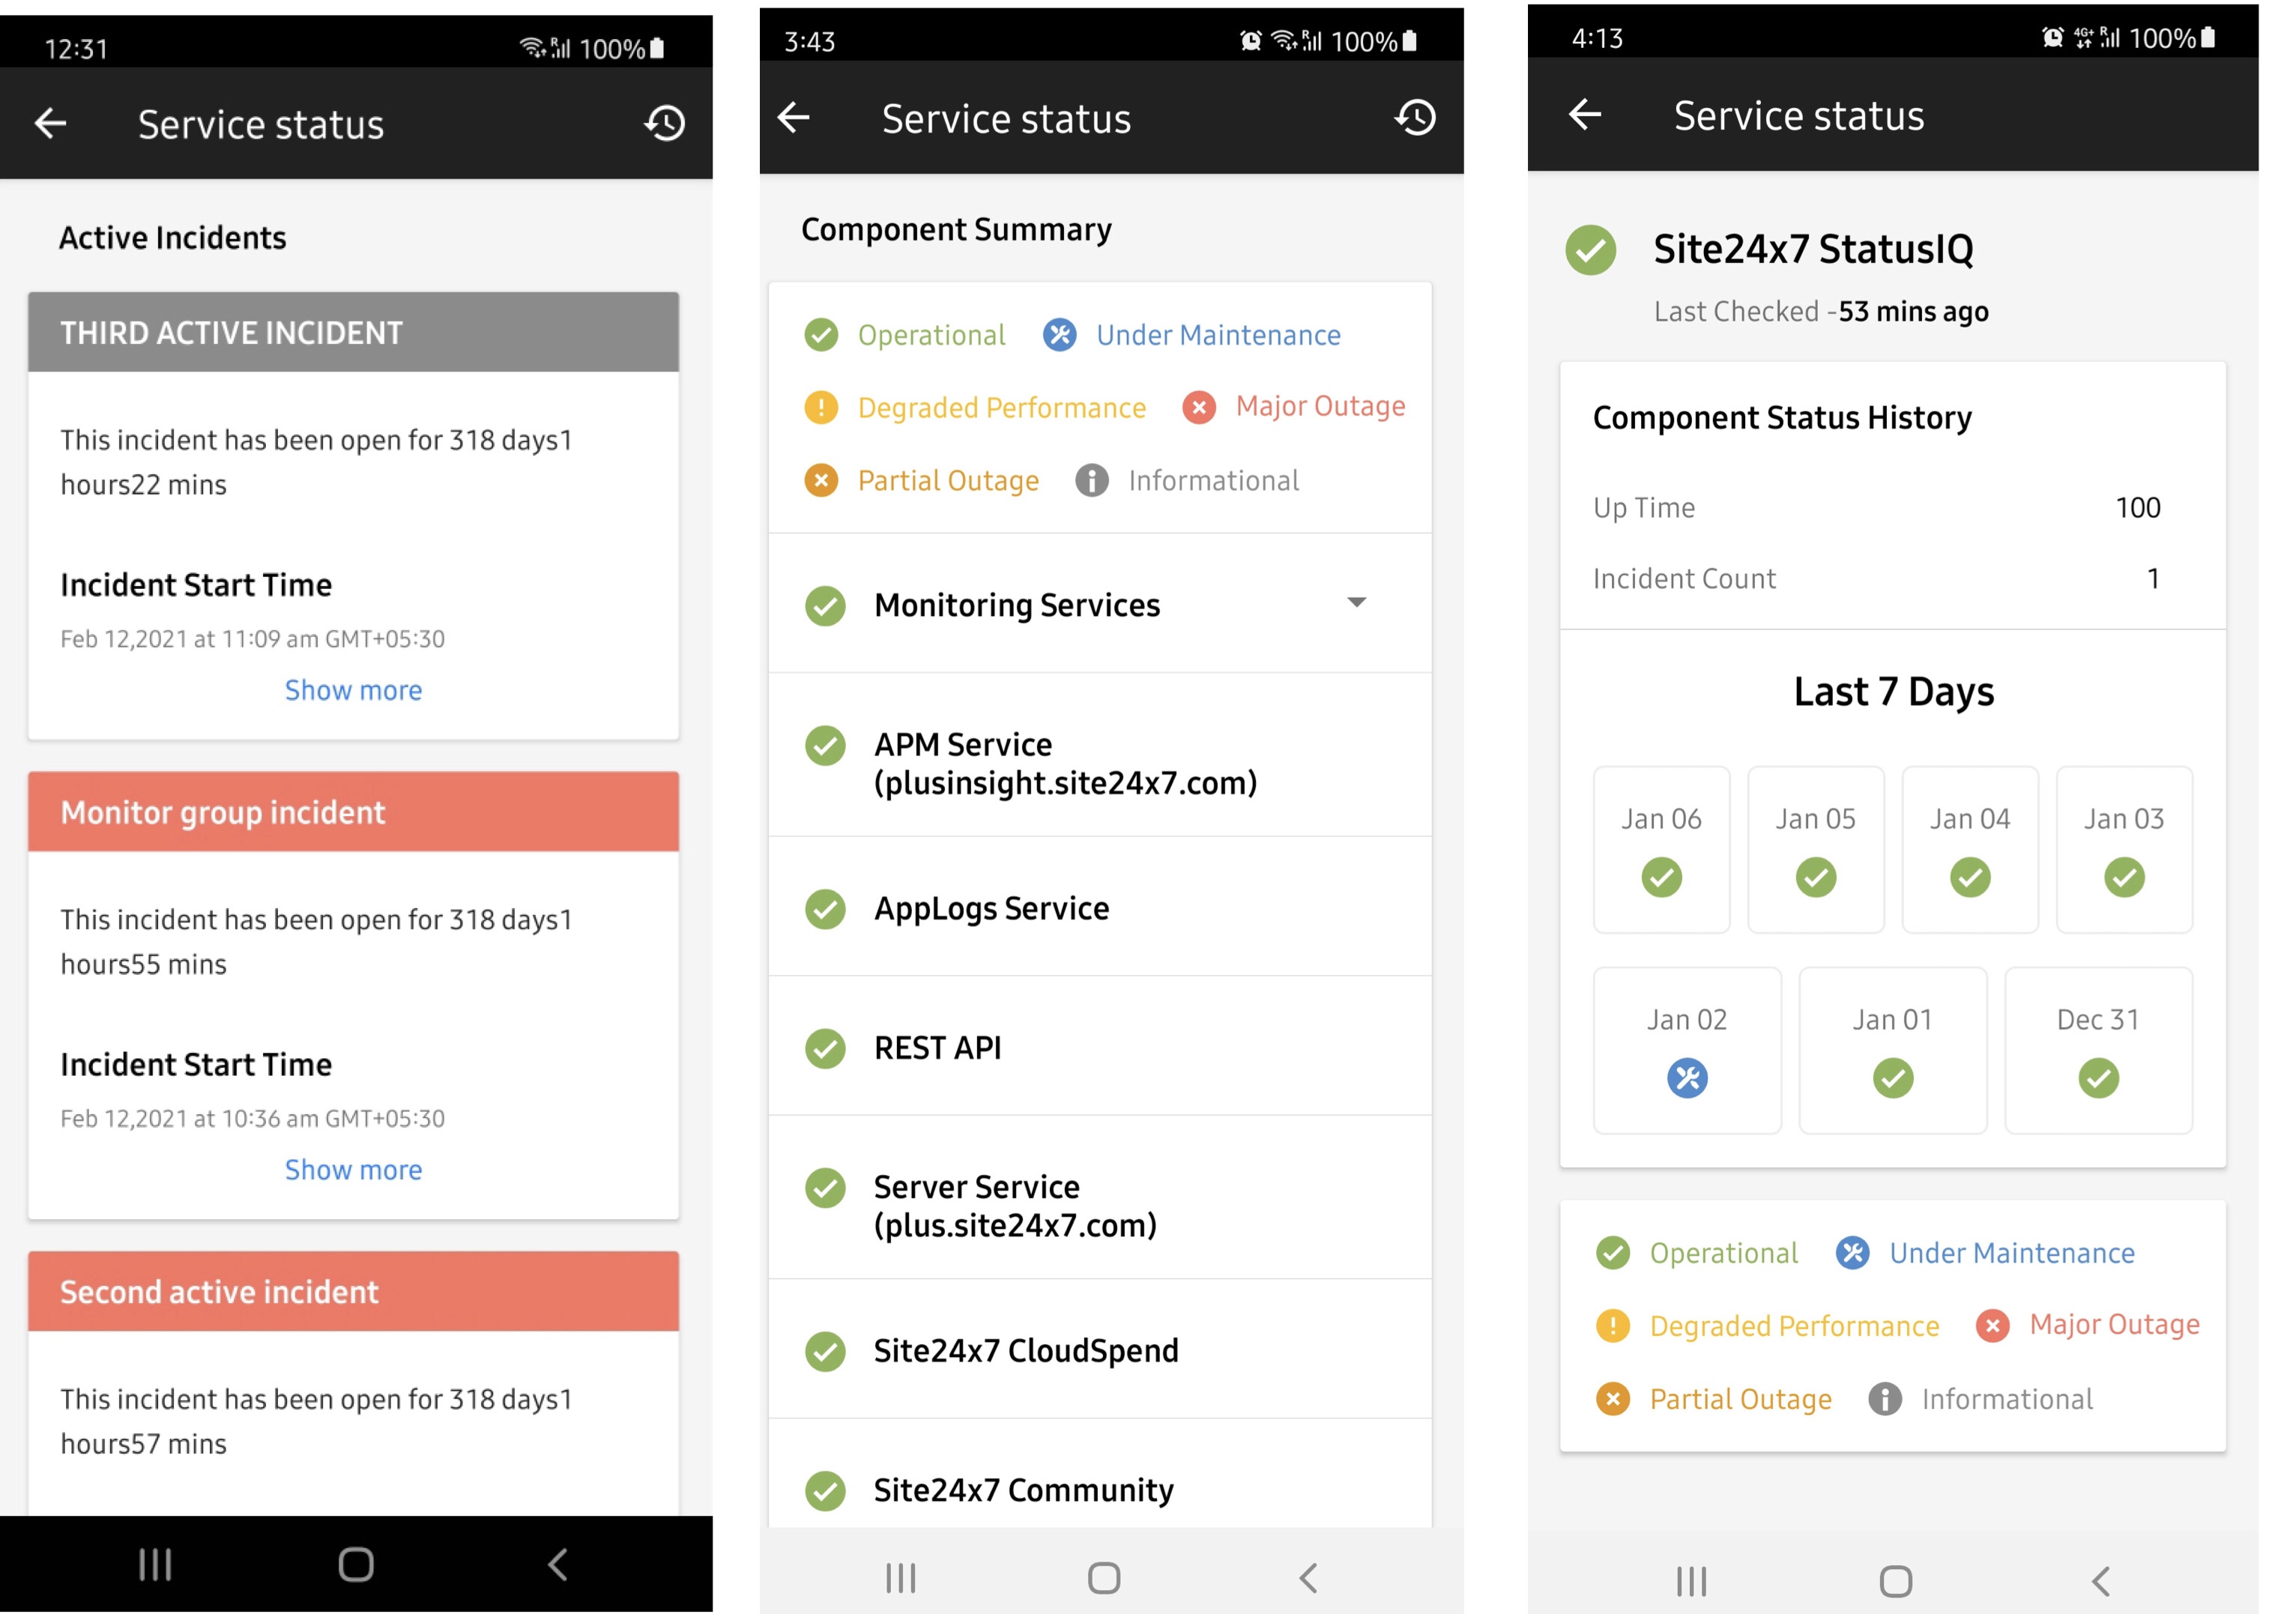
Task: Tap Android back chevron under Component Summary screen
Action: [x=1308, y=1577]
